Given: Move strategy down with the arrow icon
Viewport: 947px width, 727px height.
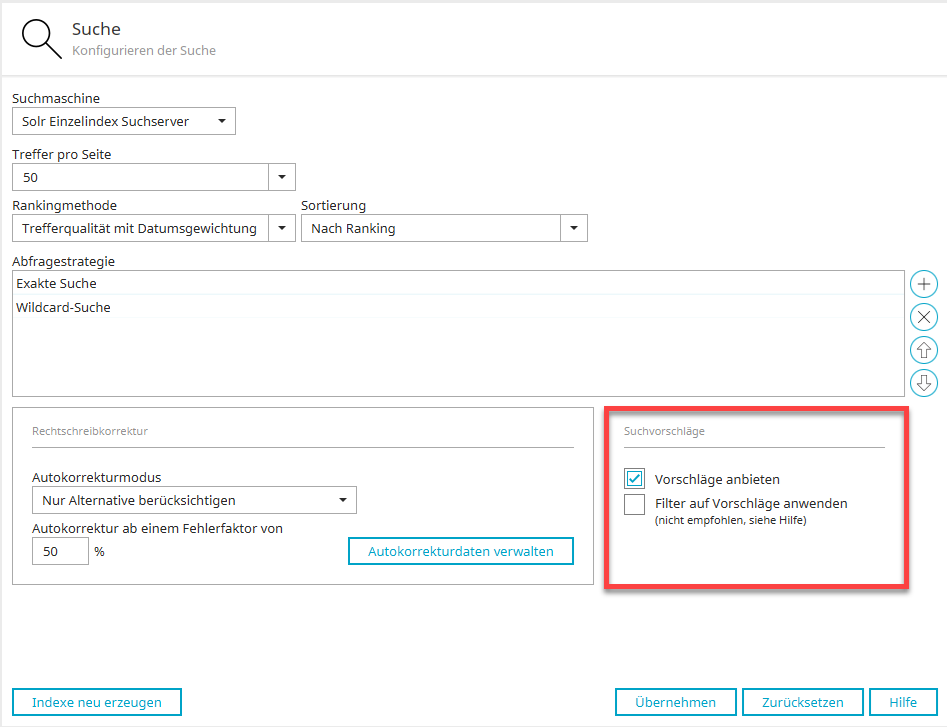Looking at the screenshot, I should (924, 382).
